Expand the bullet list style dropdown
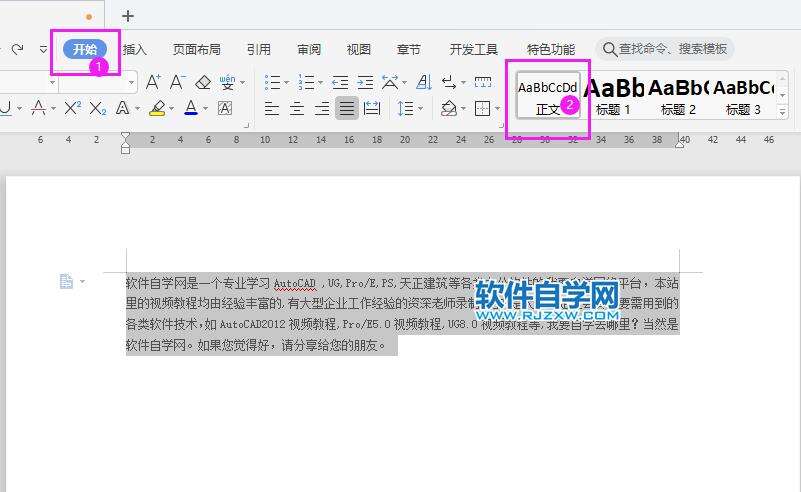The width and height of the screenshot is (801, 492). (287, 82)
